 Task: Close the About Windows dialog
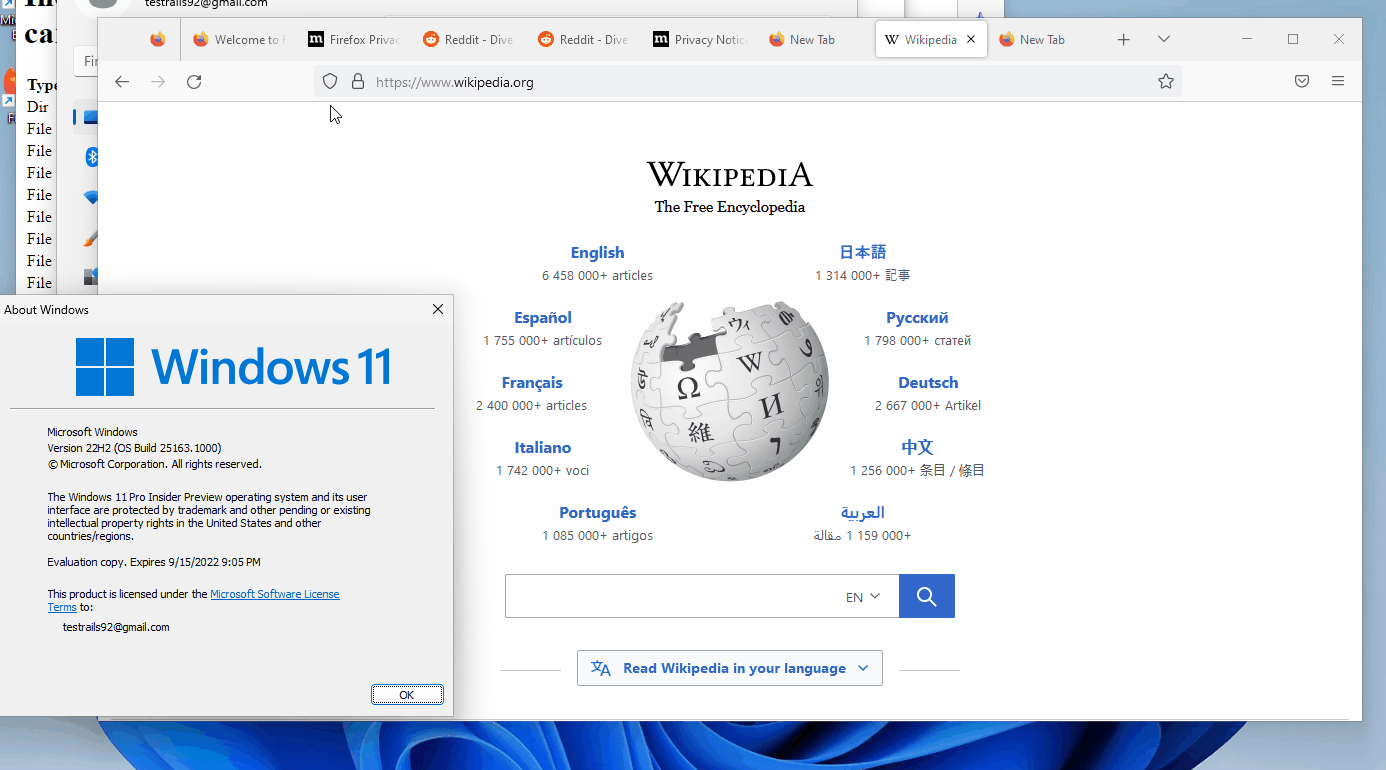point(438,310)
